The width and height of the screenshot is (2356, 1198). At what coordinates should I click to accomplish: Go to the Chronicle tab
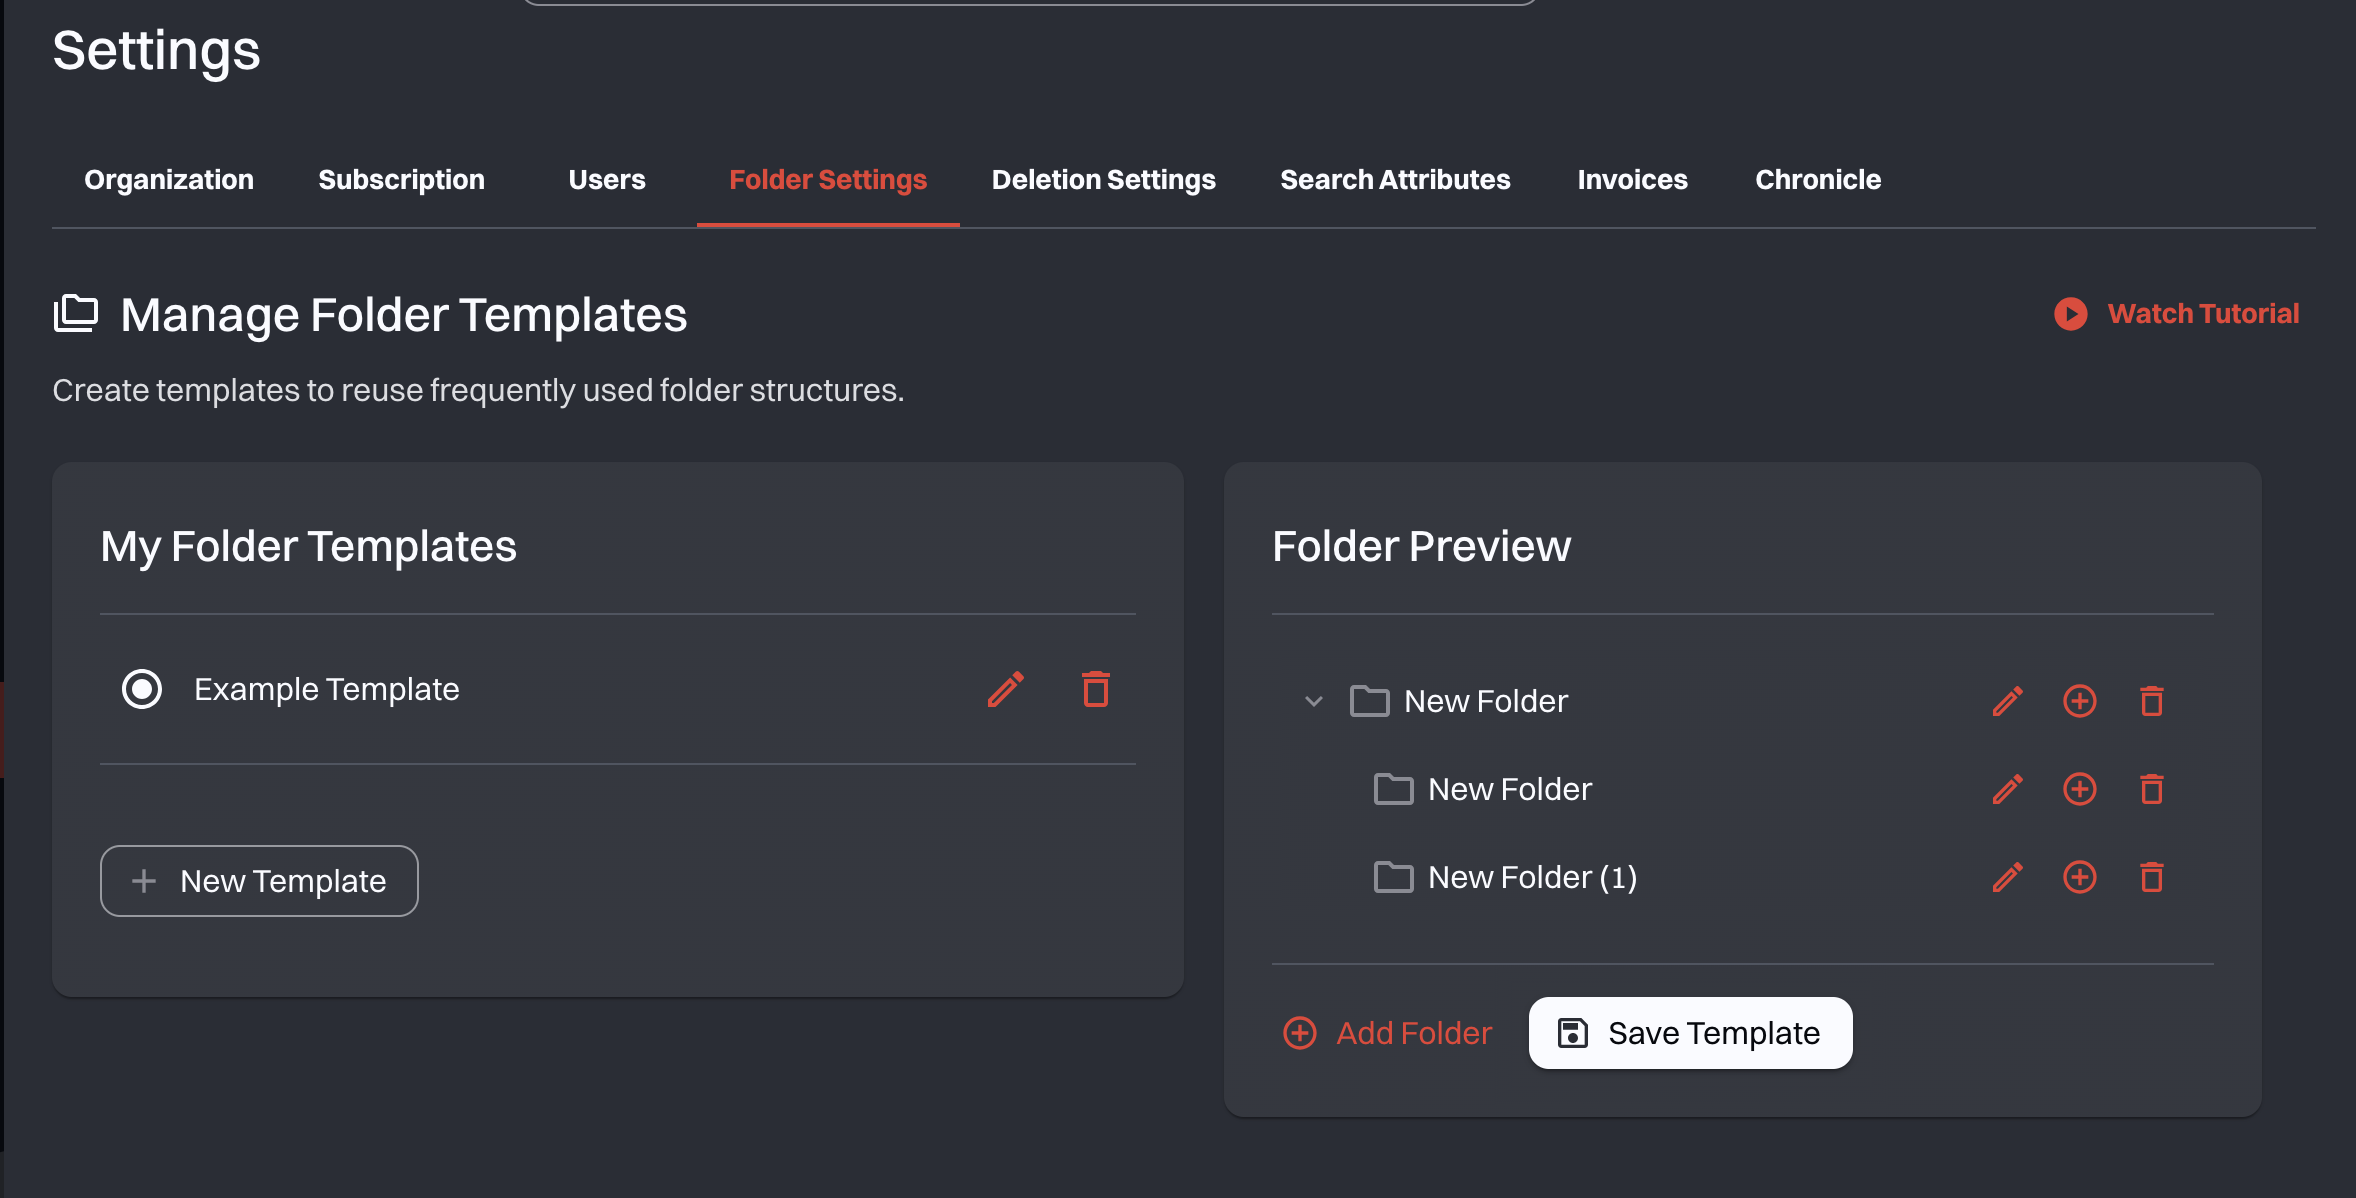[1817, 180]
